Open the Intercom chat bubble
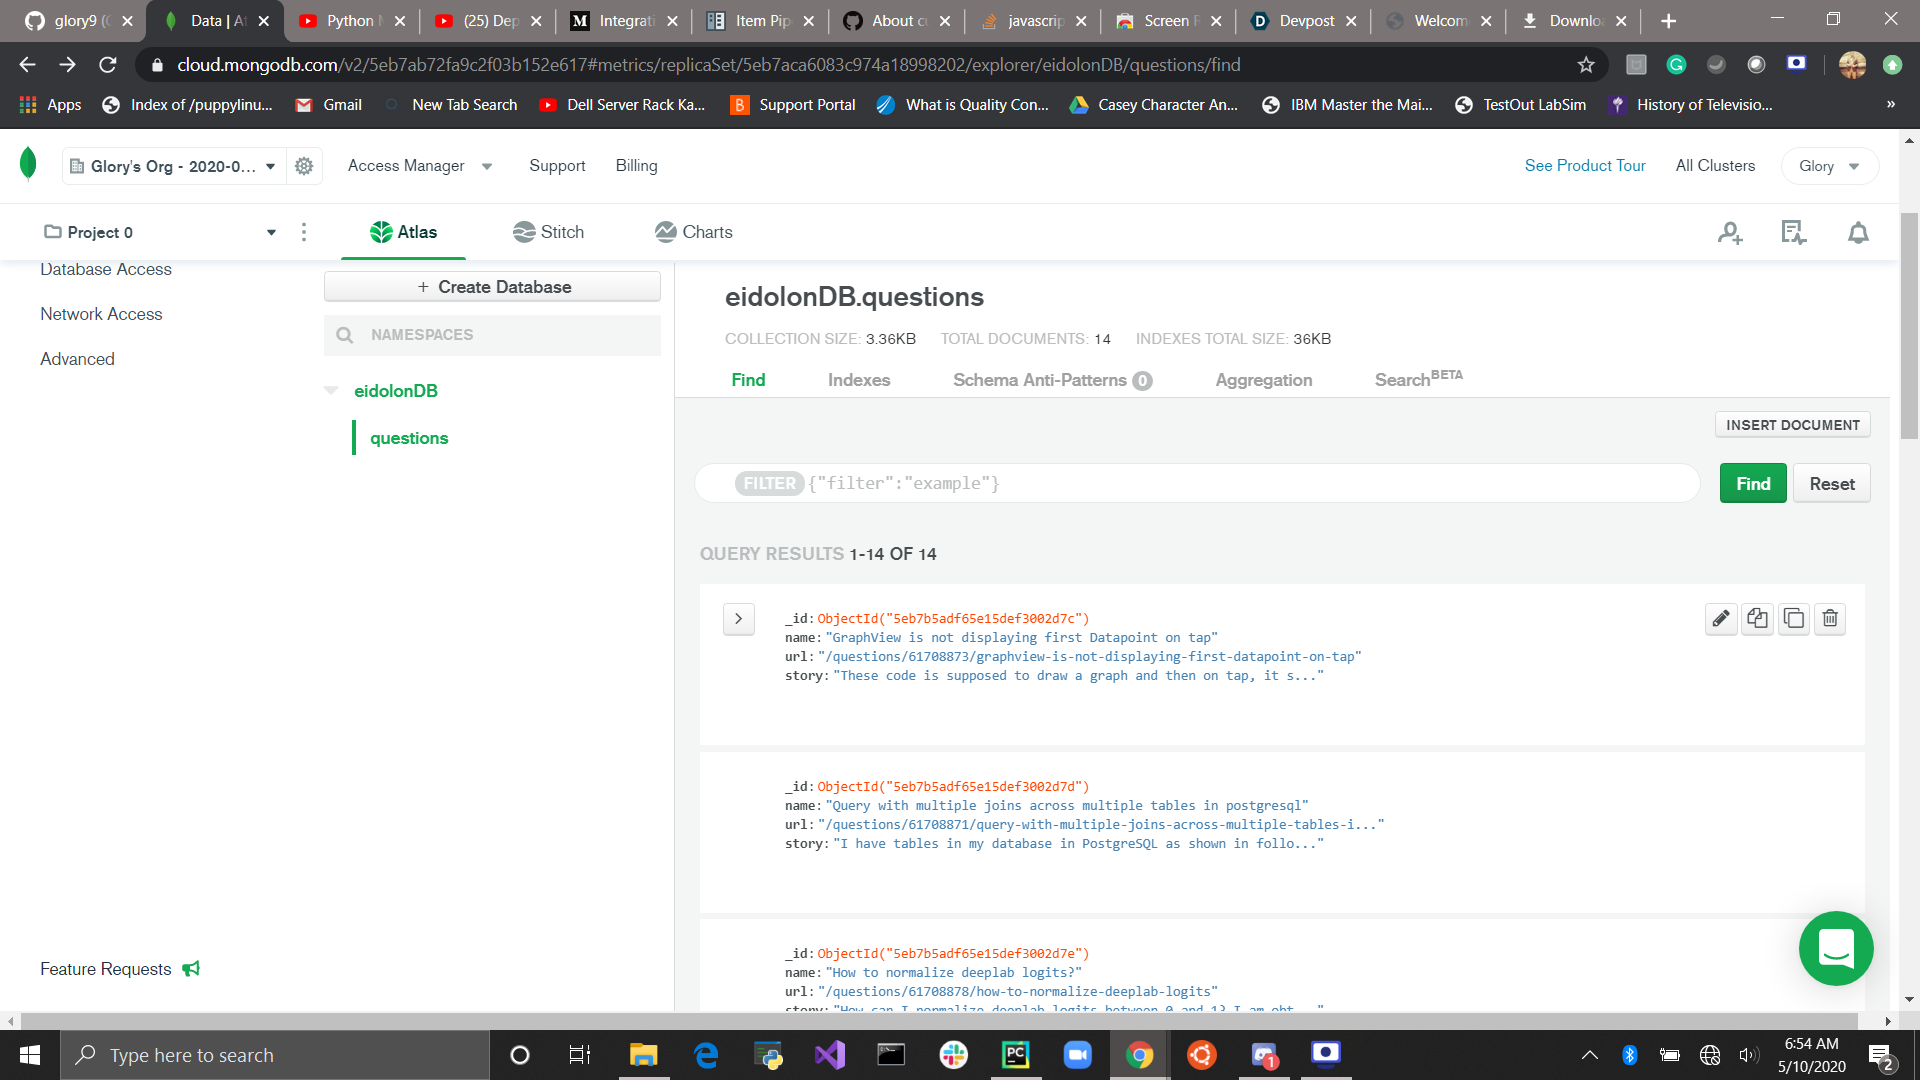Viewport: 1920px width, 1080px height. coord(1836,948)
